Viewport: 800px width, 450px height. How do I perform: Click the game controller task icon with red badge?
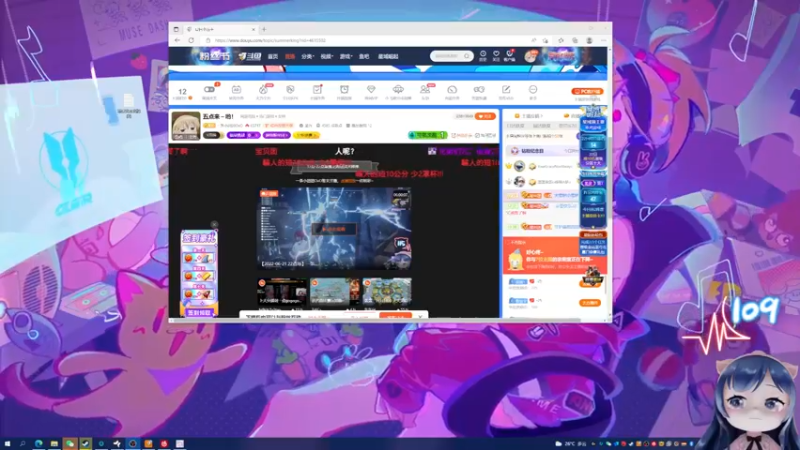point(209,91)
